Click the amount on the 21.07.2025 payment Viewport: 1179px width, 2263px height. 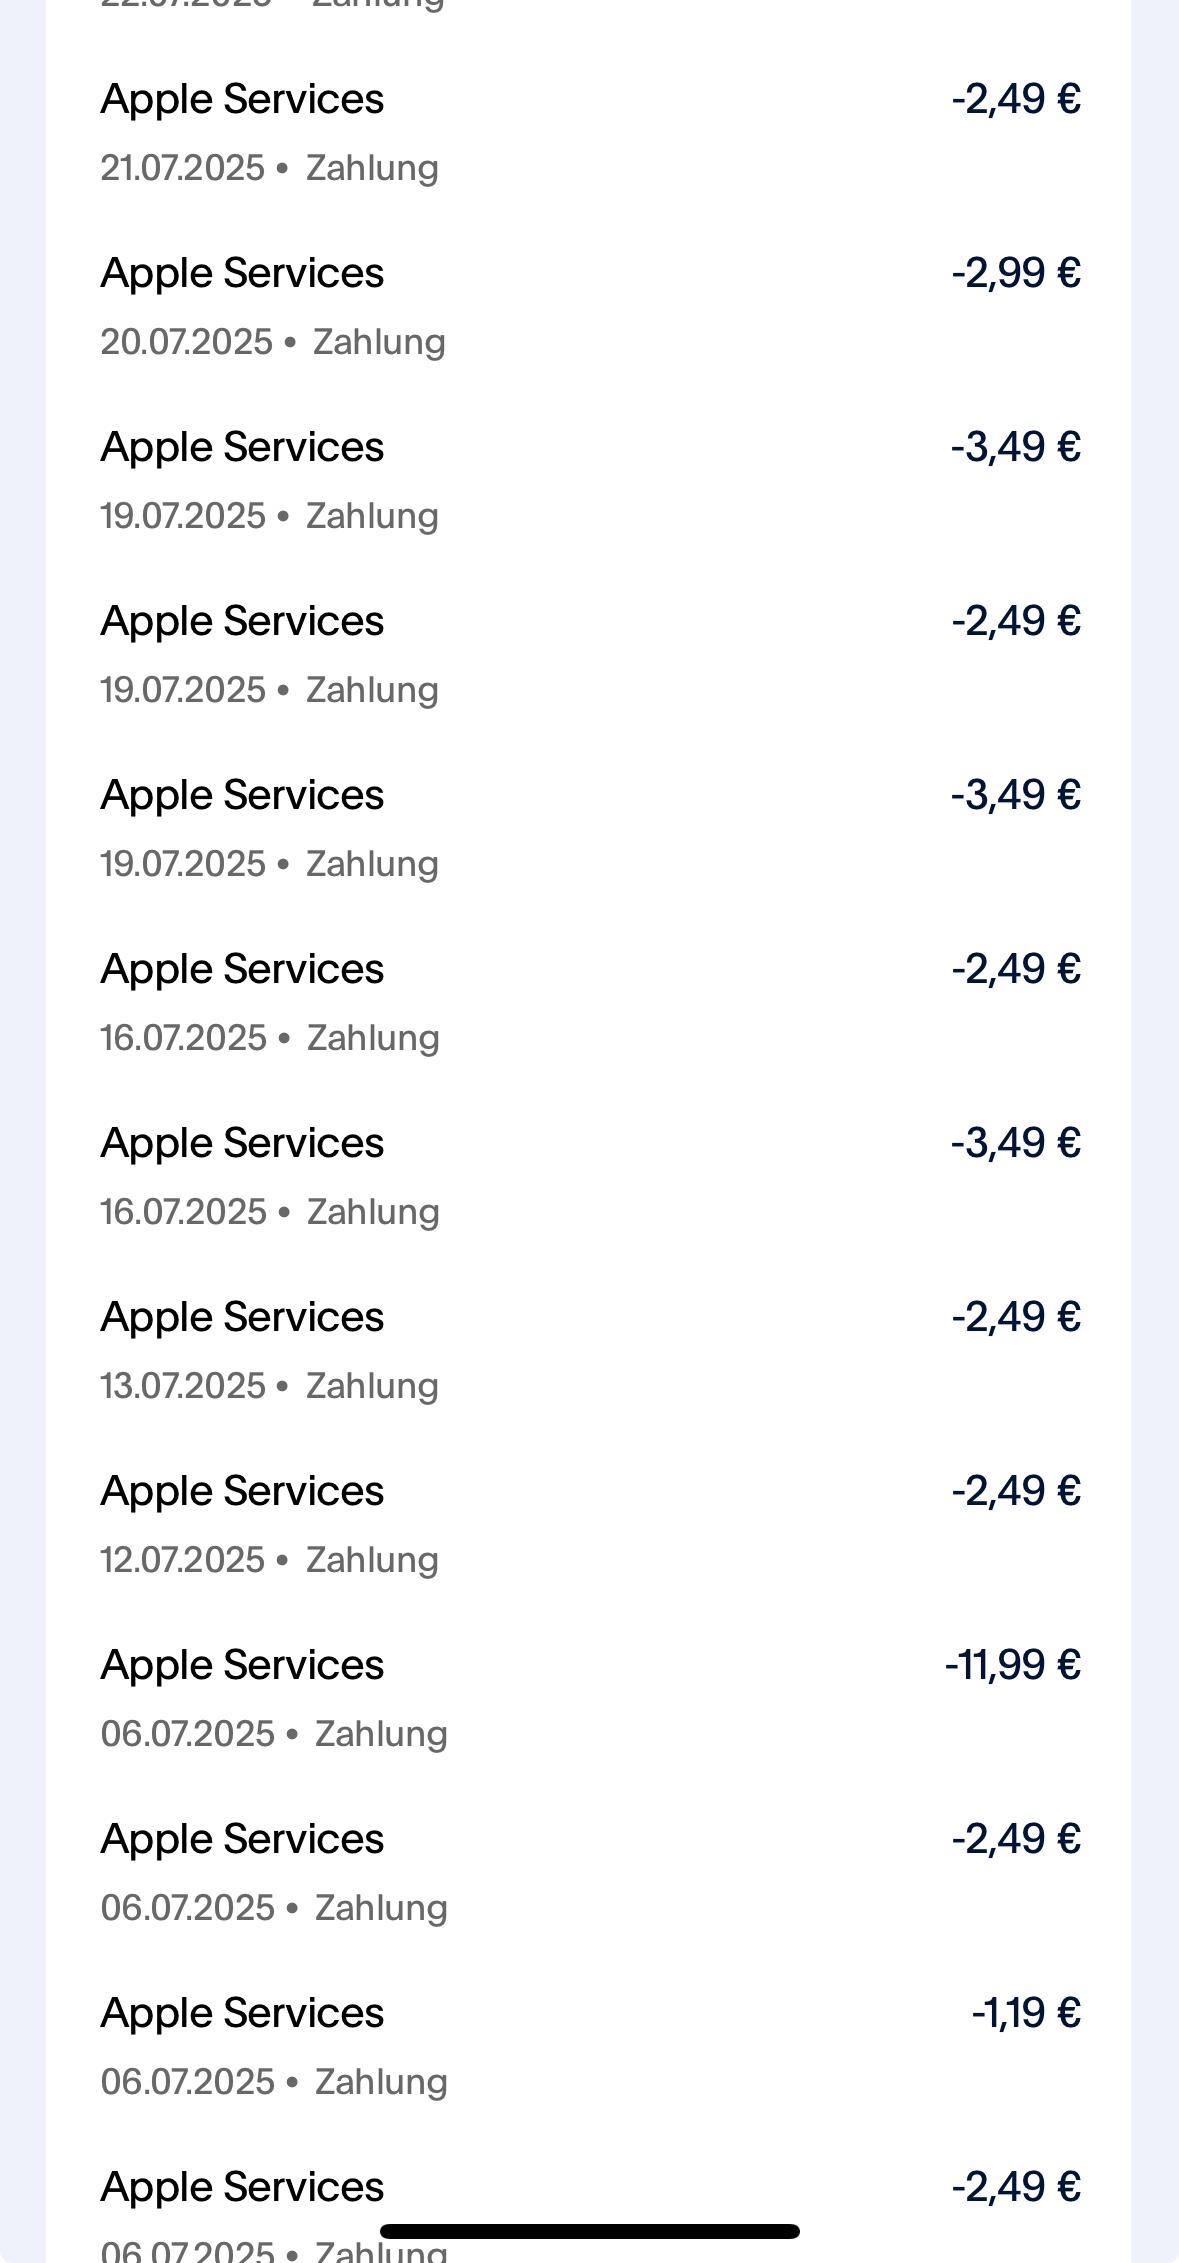click(x=1015, y=99)
